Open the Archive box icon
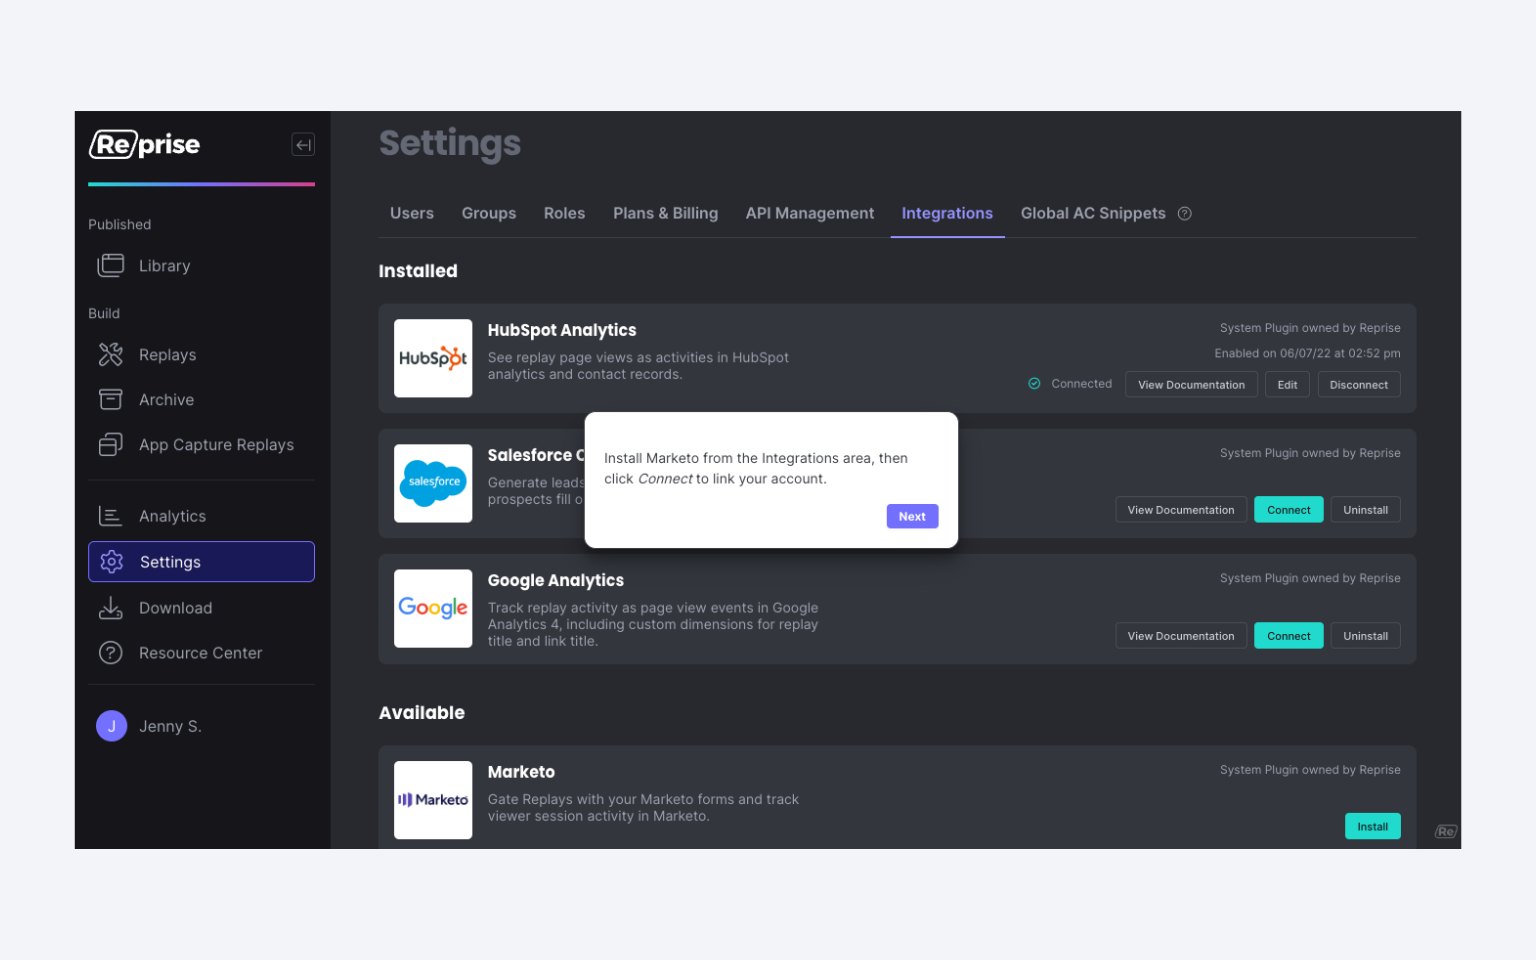The image size is (1536, 960). point(111,400)
